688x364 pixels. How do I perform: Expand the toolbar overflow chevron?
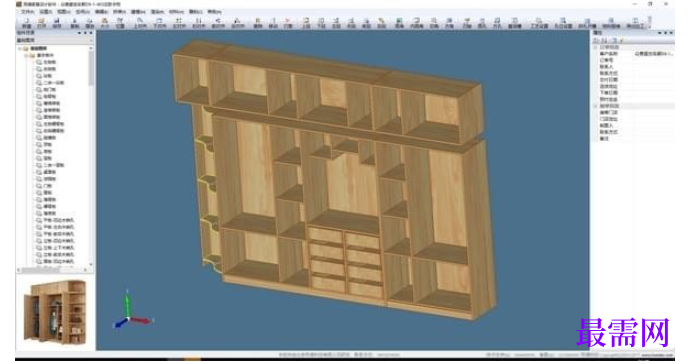pos(650,23)
